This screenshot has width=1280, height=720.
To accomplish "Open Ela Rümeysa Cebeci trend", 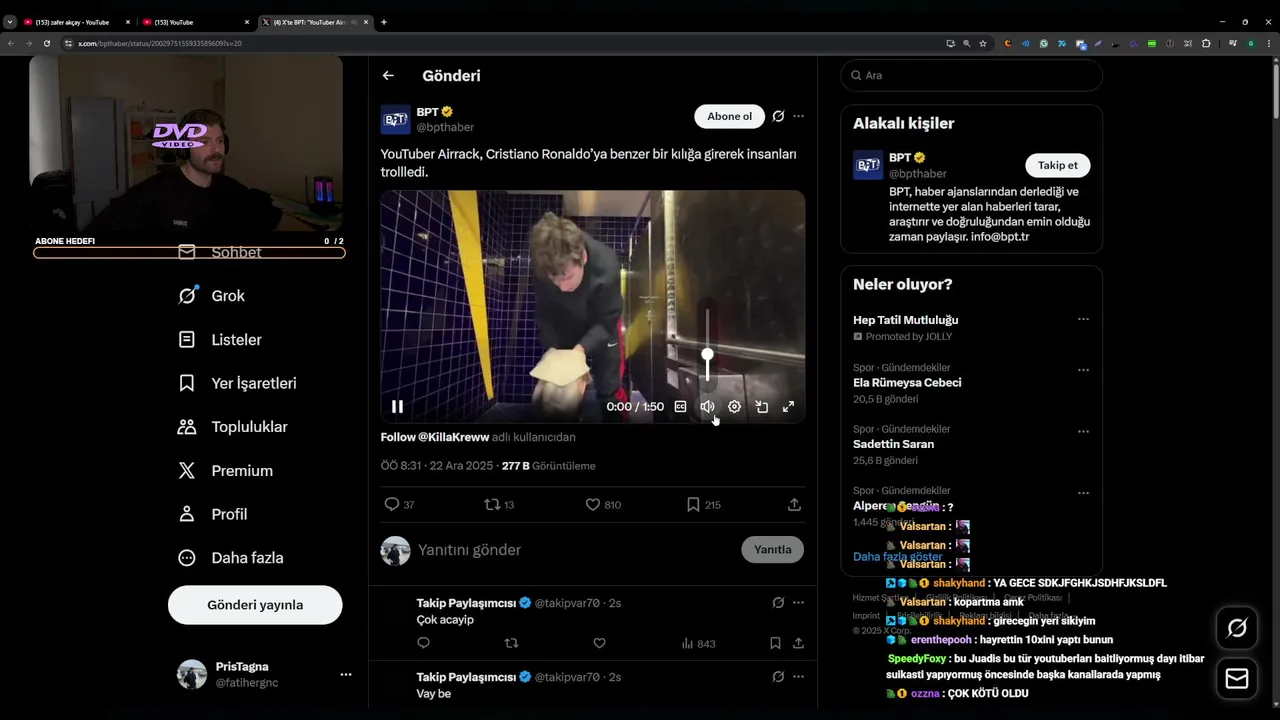I will (907, 383).
